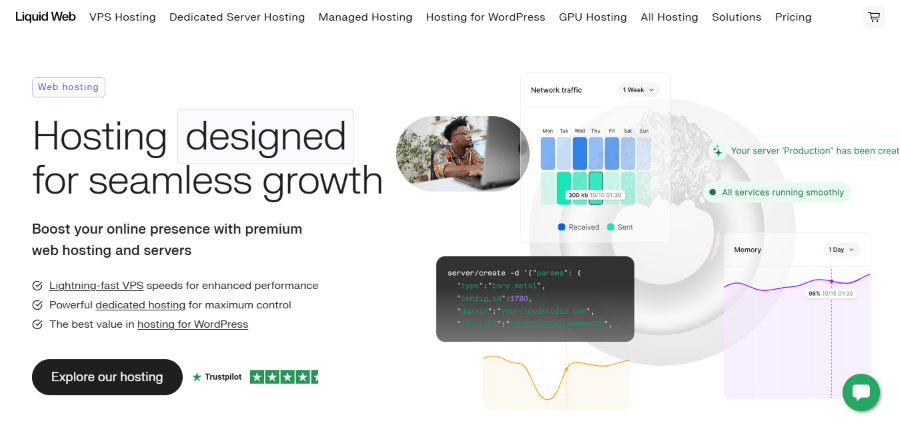Click the Explore our hosting button
The image size is (900, 432).
point(107,377)
